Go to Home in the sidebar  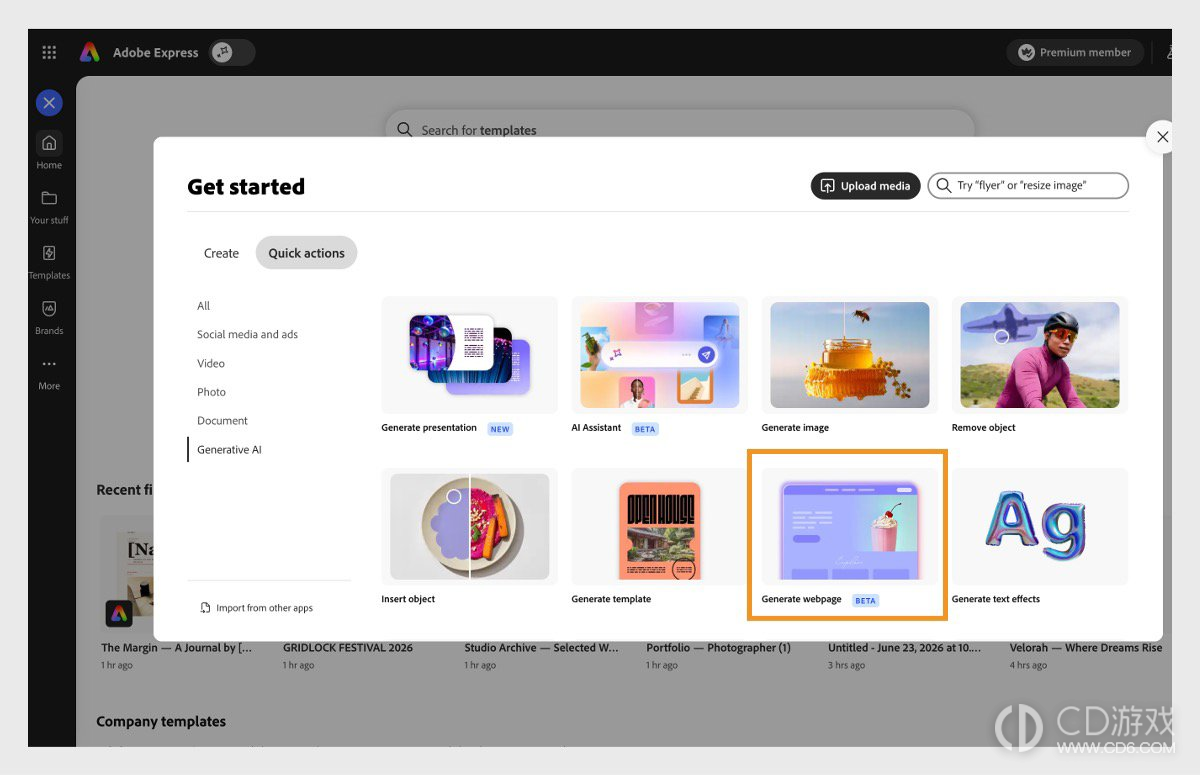[49, 150]
